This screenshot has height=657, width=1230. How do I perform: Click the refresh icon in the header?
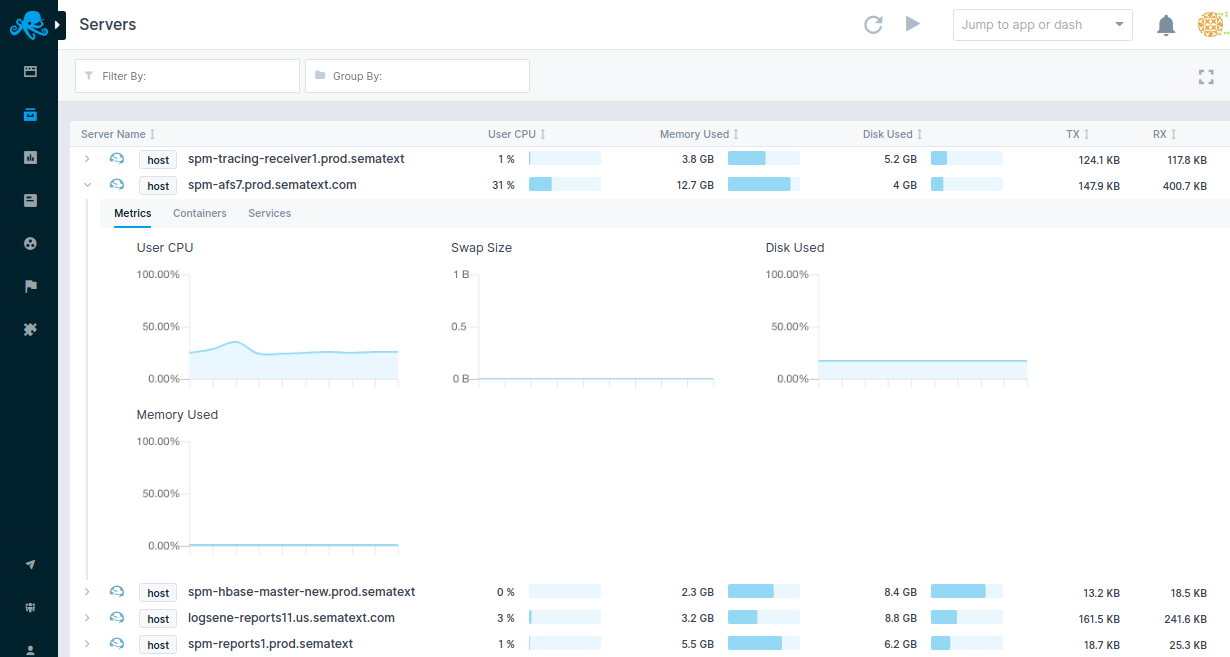point(873,24)
